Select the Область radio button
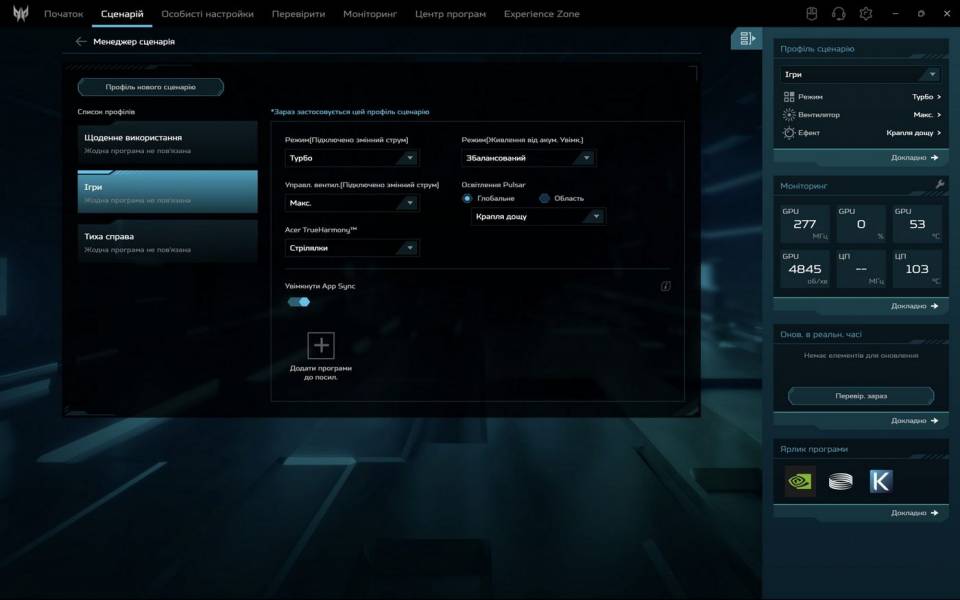The image size is (960, 600). click(545, 198)
